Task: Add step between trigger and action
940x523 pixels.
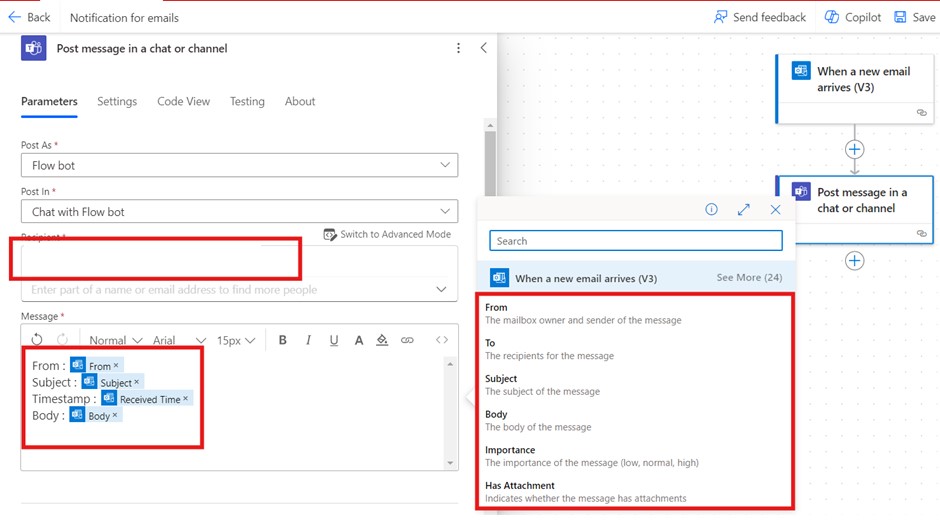Action: (854, 149)
